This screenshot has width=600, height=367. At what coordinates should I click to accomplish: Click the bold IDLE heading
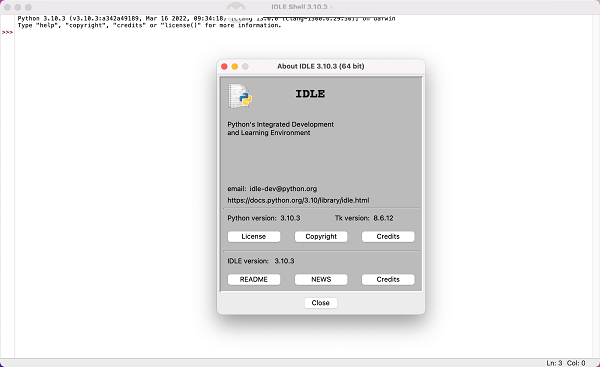coord(310,94)
